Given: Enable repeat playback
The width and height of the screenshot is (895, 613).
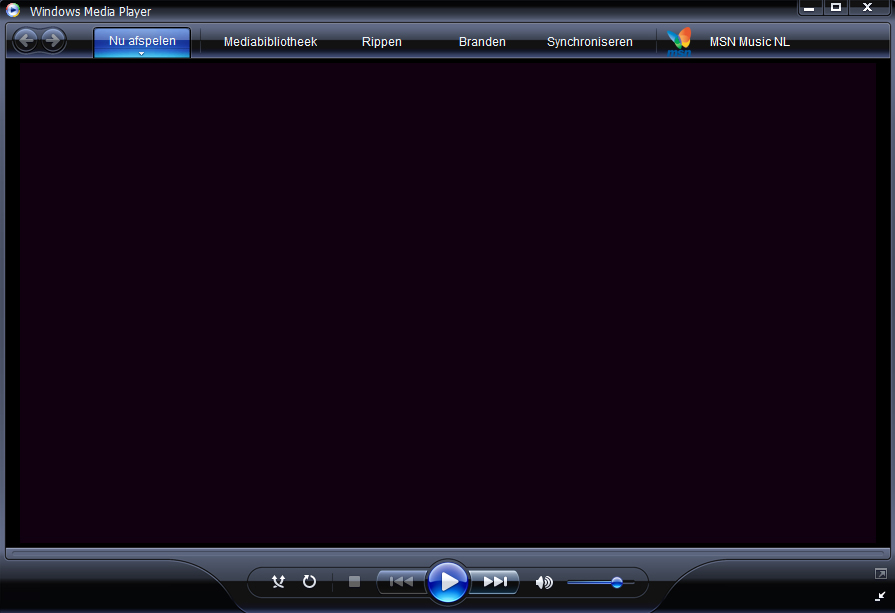Looking at the screenshot, I should (309, 581).
